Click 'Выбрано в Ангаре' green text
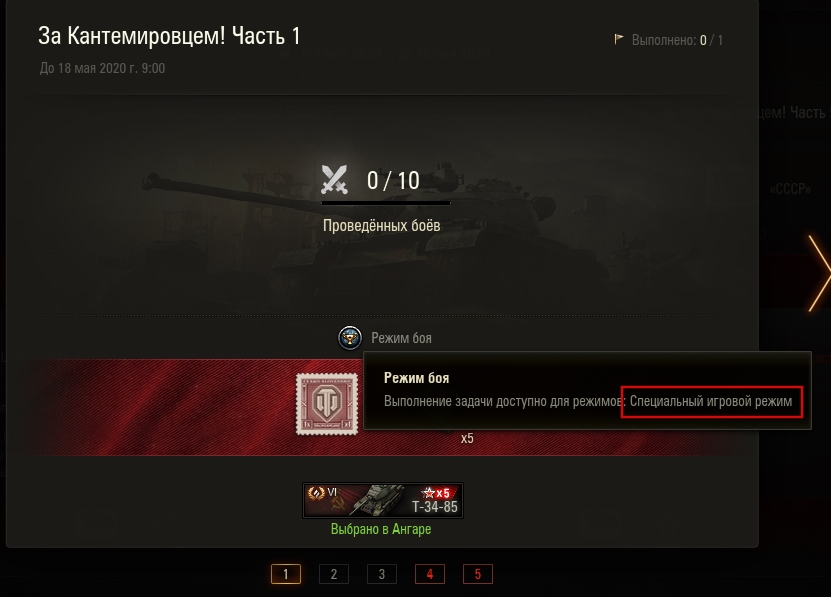The image size is (831, 597). [x=381, y=529]
